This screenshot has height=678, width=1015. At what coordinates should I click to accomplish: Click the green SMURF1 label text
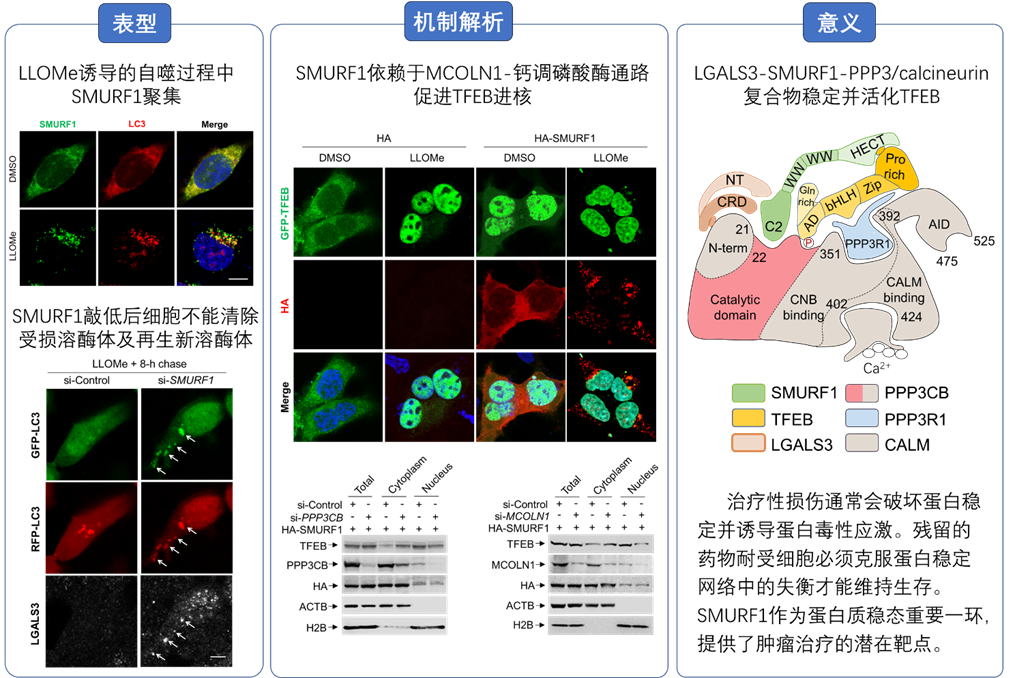tap(57, 124)
